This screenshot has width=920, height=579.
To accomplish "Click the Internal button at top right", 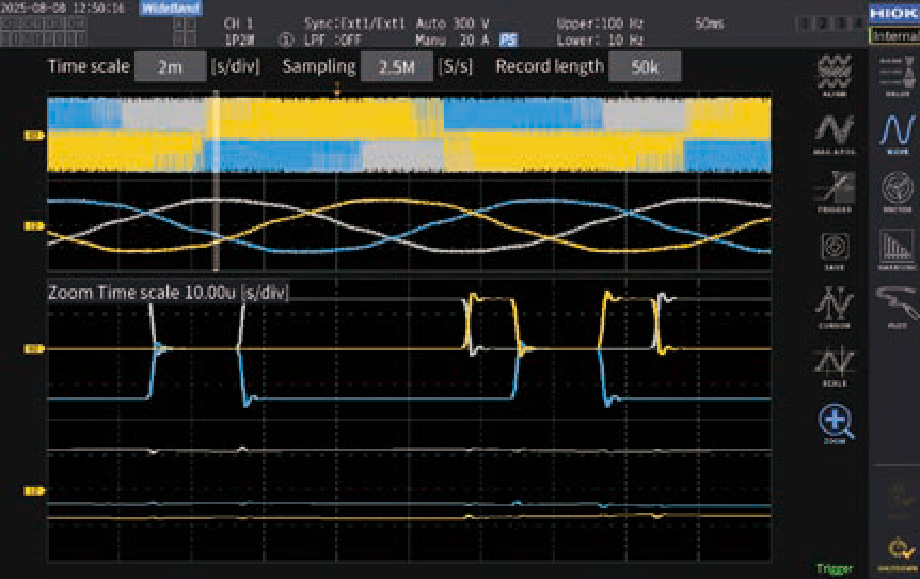I will tap(895, 37).
